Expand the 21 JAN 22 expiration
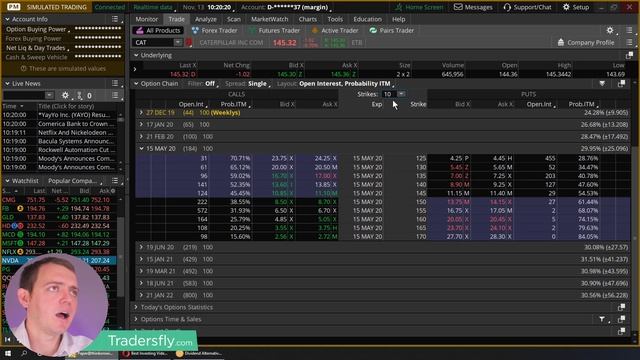 tap(141, 295)
